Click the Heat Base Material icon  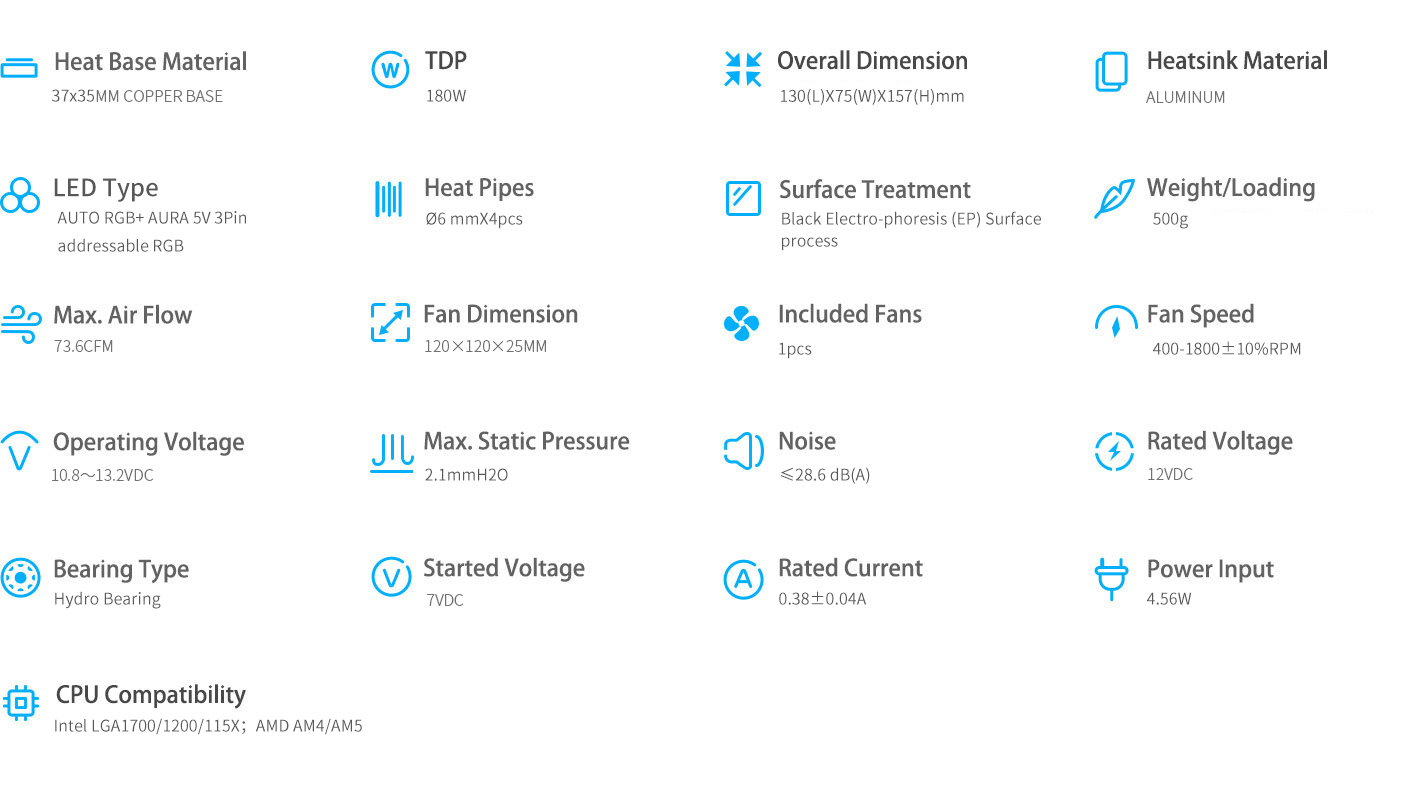click(x=19, y=69)
